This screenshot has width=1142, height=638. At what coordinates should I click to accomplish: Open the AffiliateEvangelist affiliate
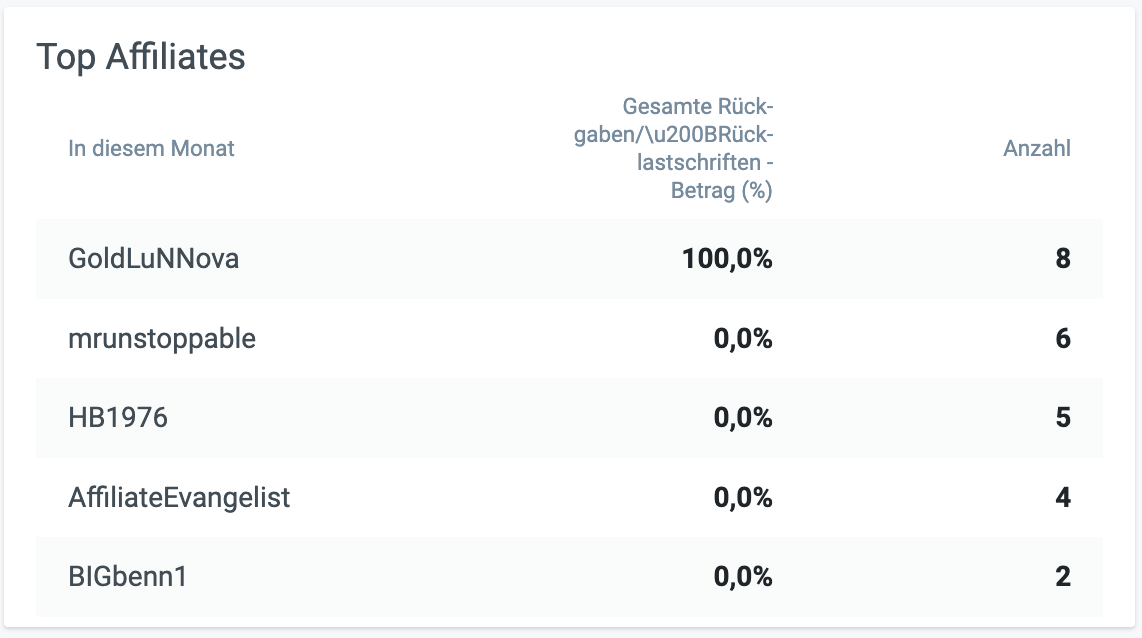tap(179, 497)
